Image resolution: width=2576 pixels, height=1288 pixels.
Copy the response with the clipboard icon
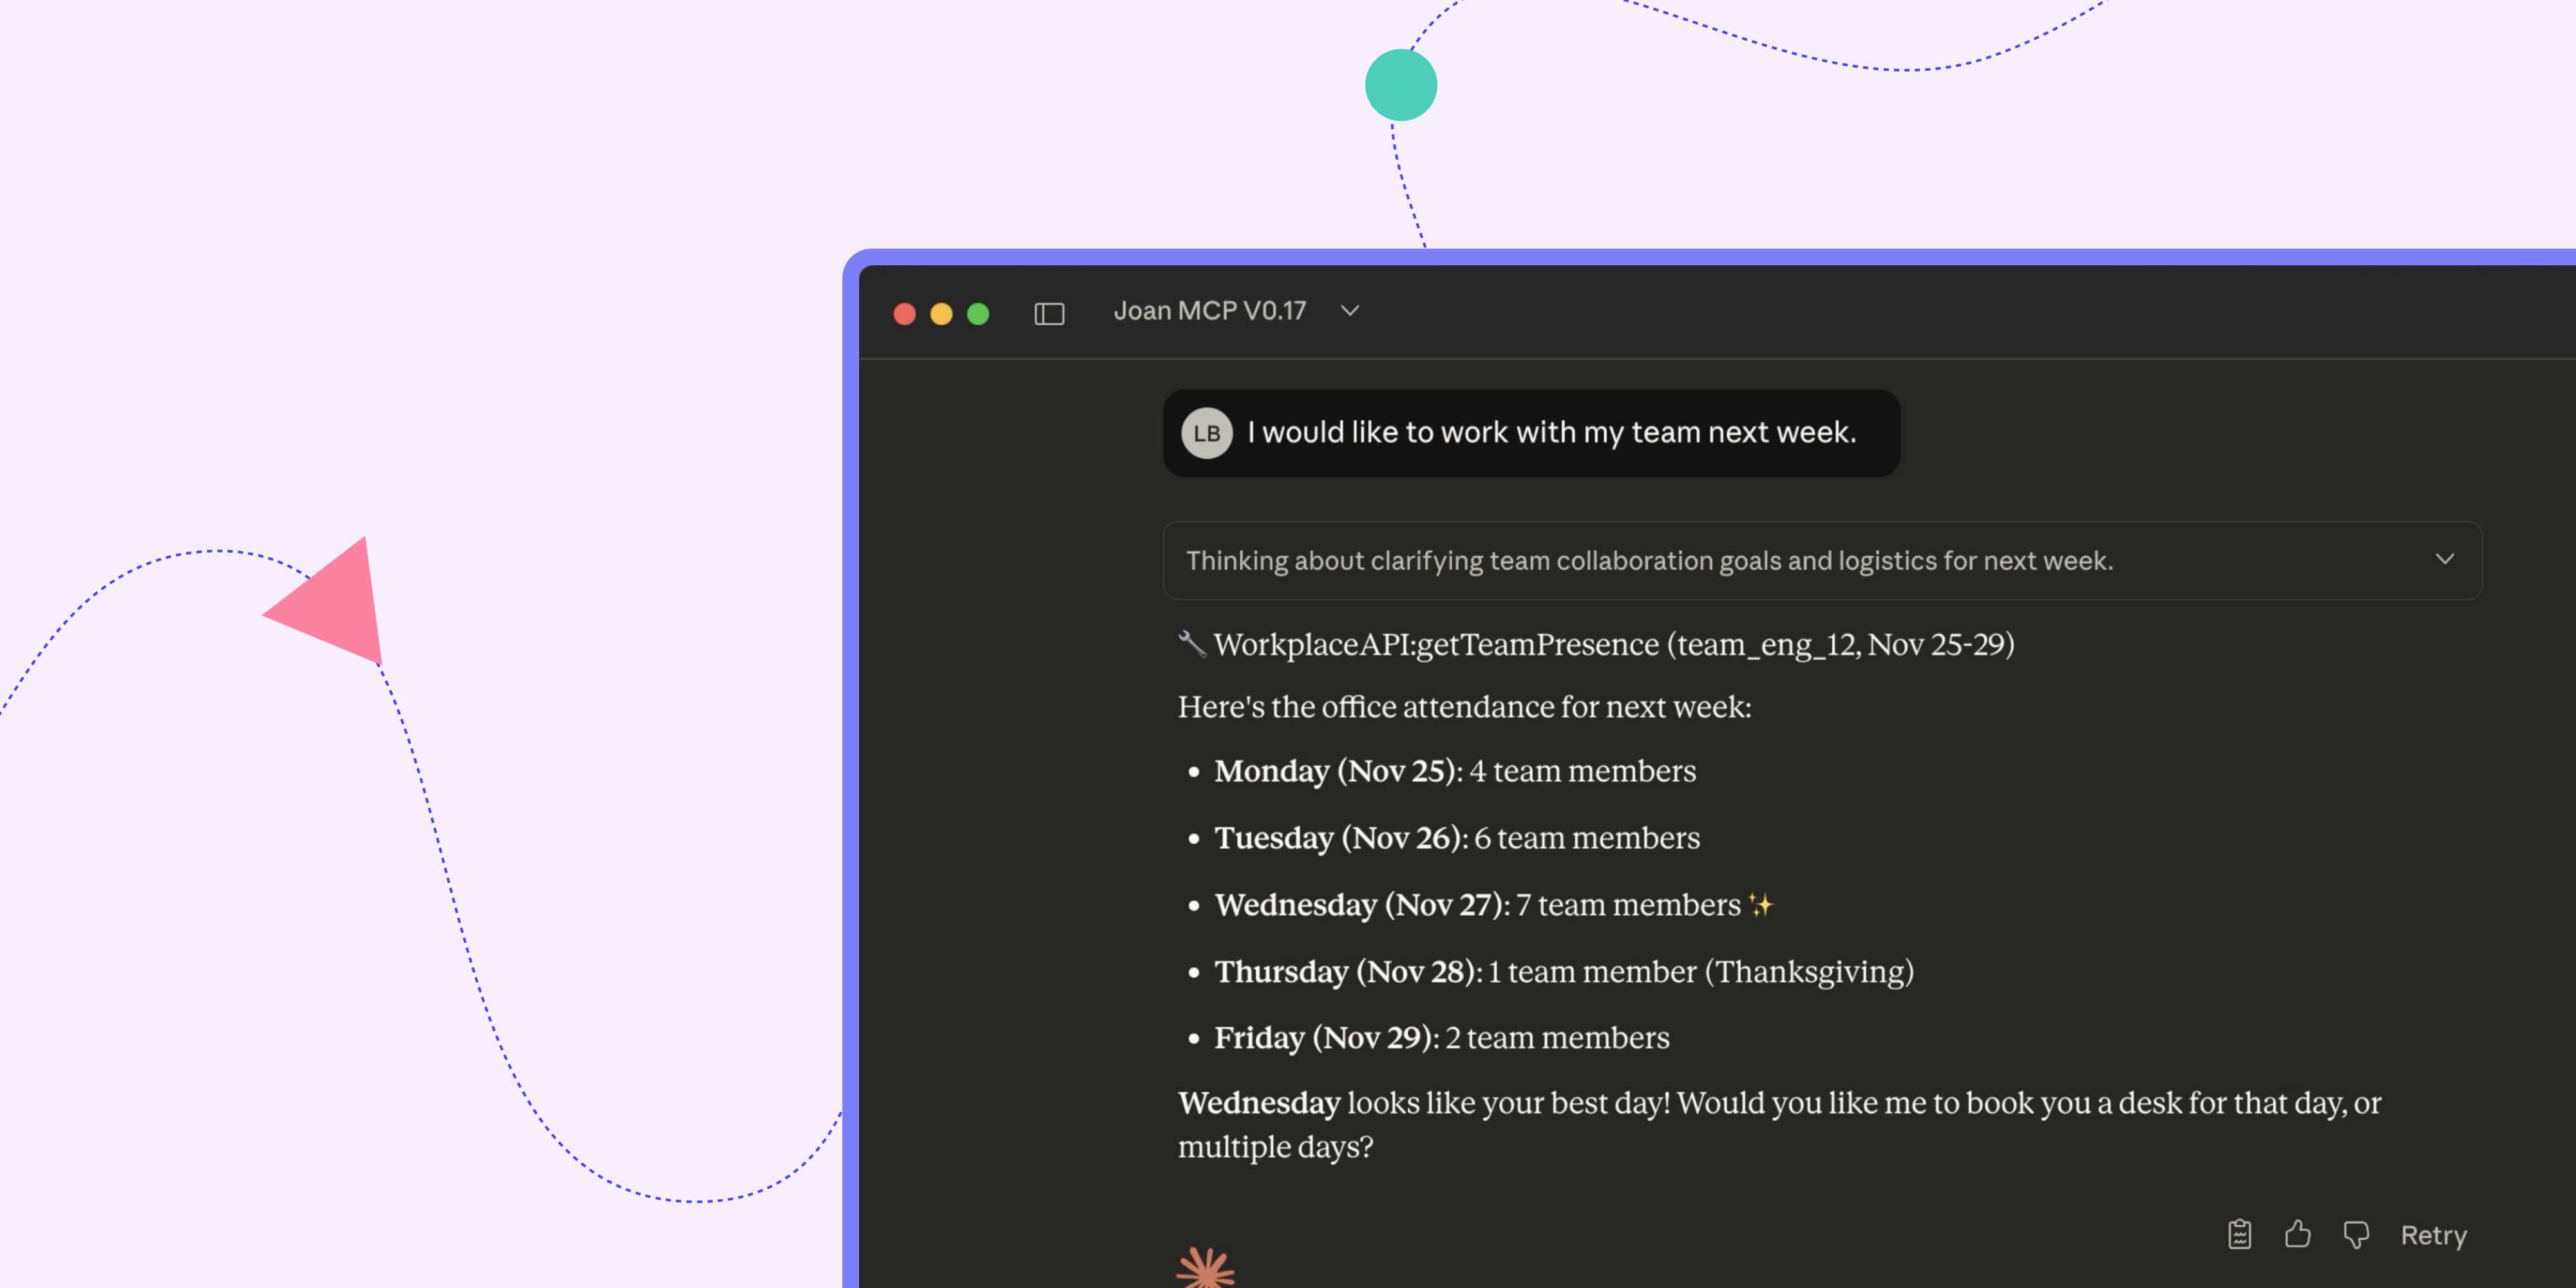2239,1234
